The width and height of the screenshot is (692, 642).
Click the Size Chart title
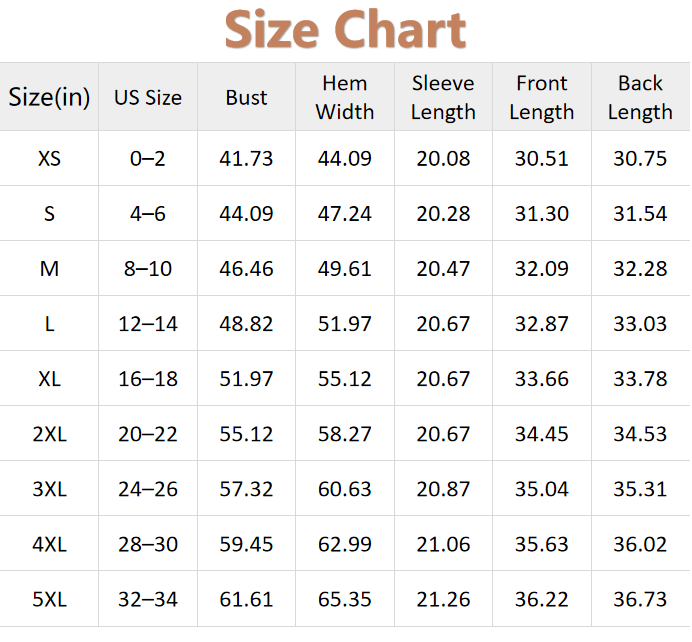coord(345,30)
